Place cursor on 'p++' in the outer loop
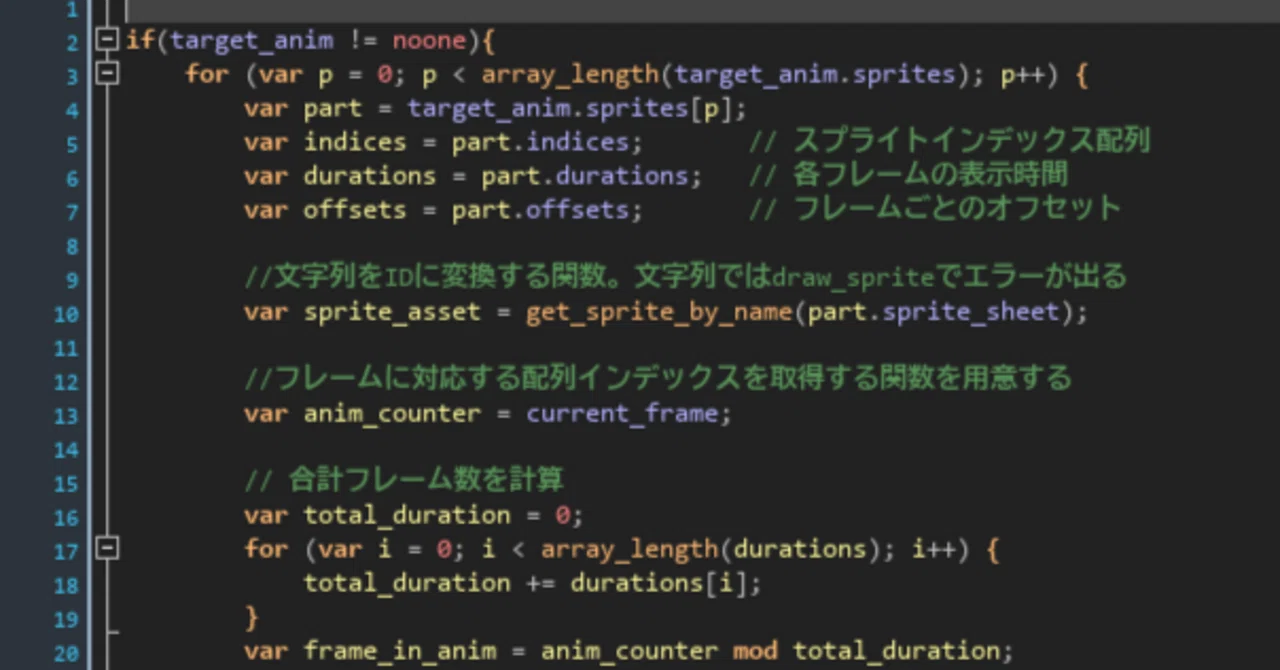 [x=1023, y=75]
